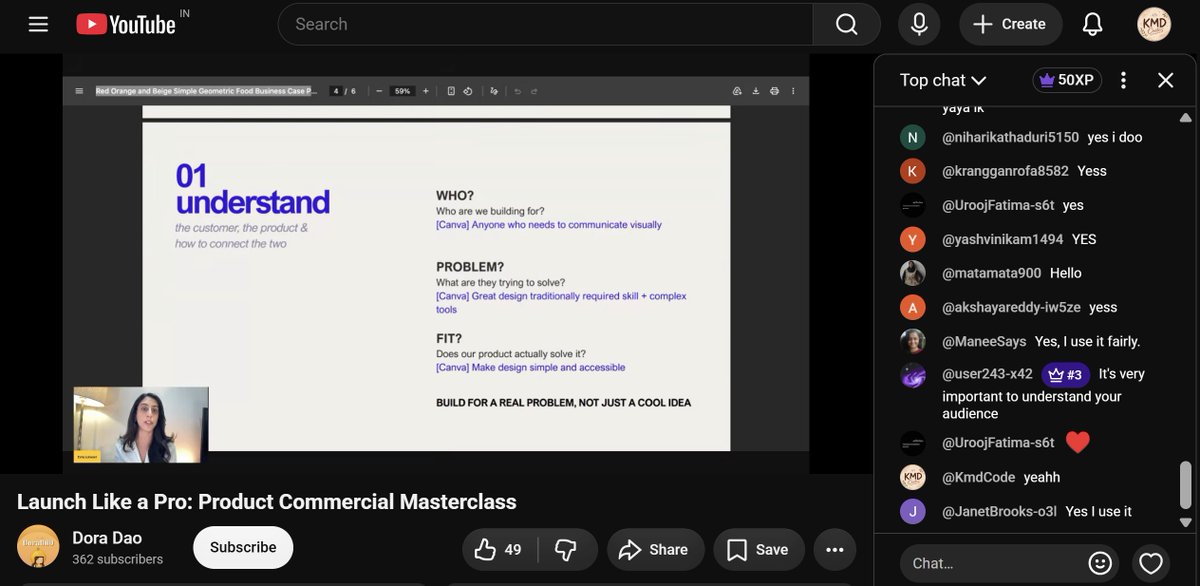Click the @ManeeSays profile picture
This screenshot has width=1200, height=586.
(x=912, y=341)
